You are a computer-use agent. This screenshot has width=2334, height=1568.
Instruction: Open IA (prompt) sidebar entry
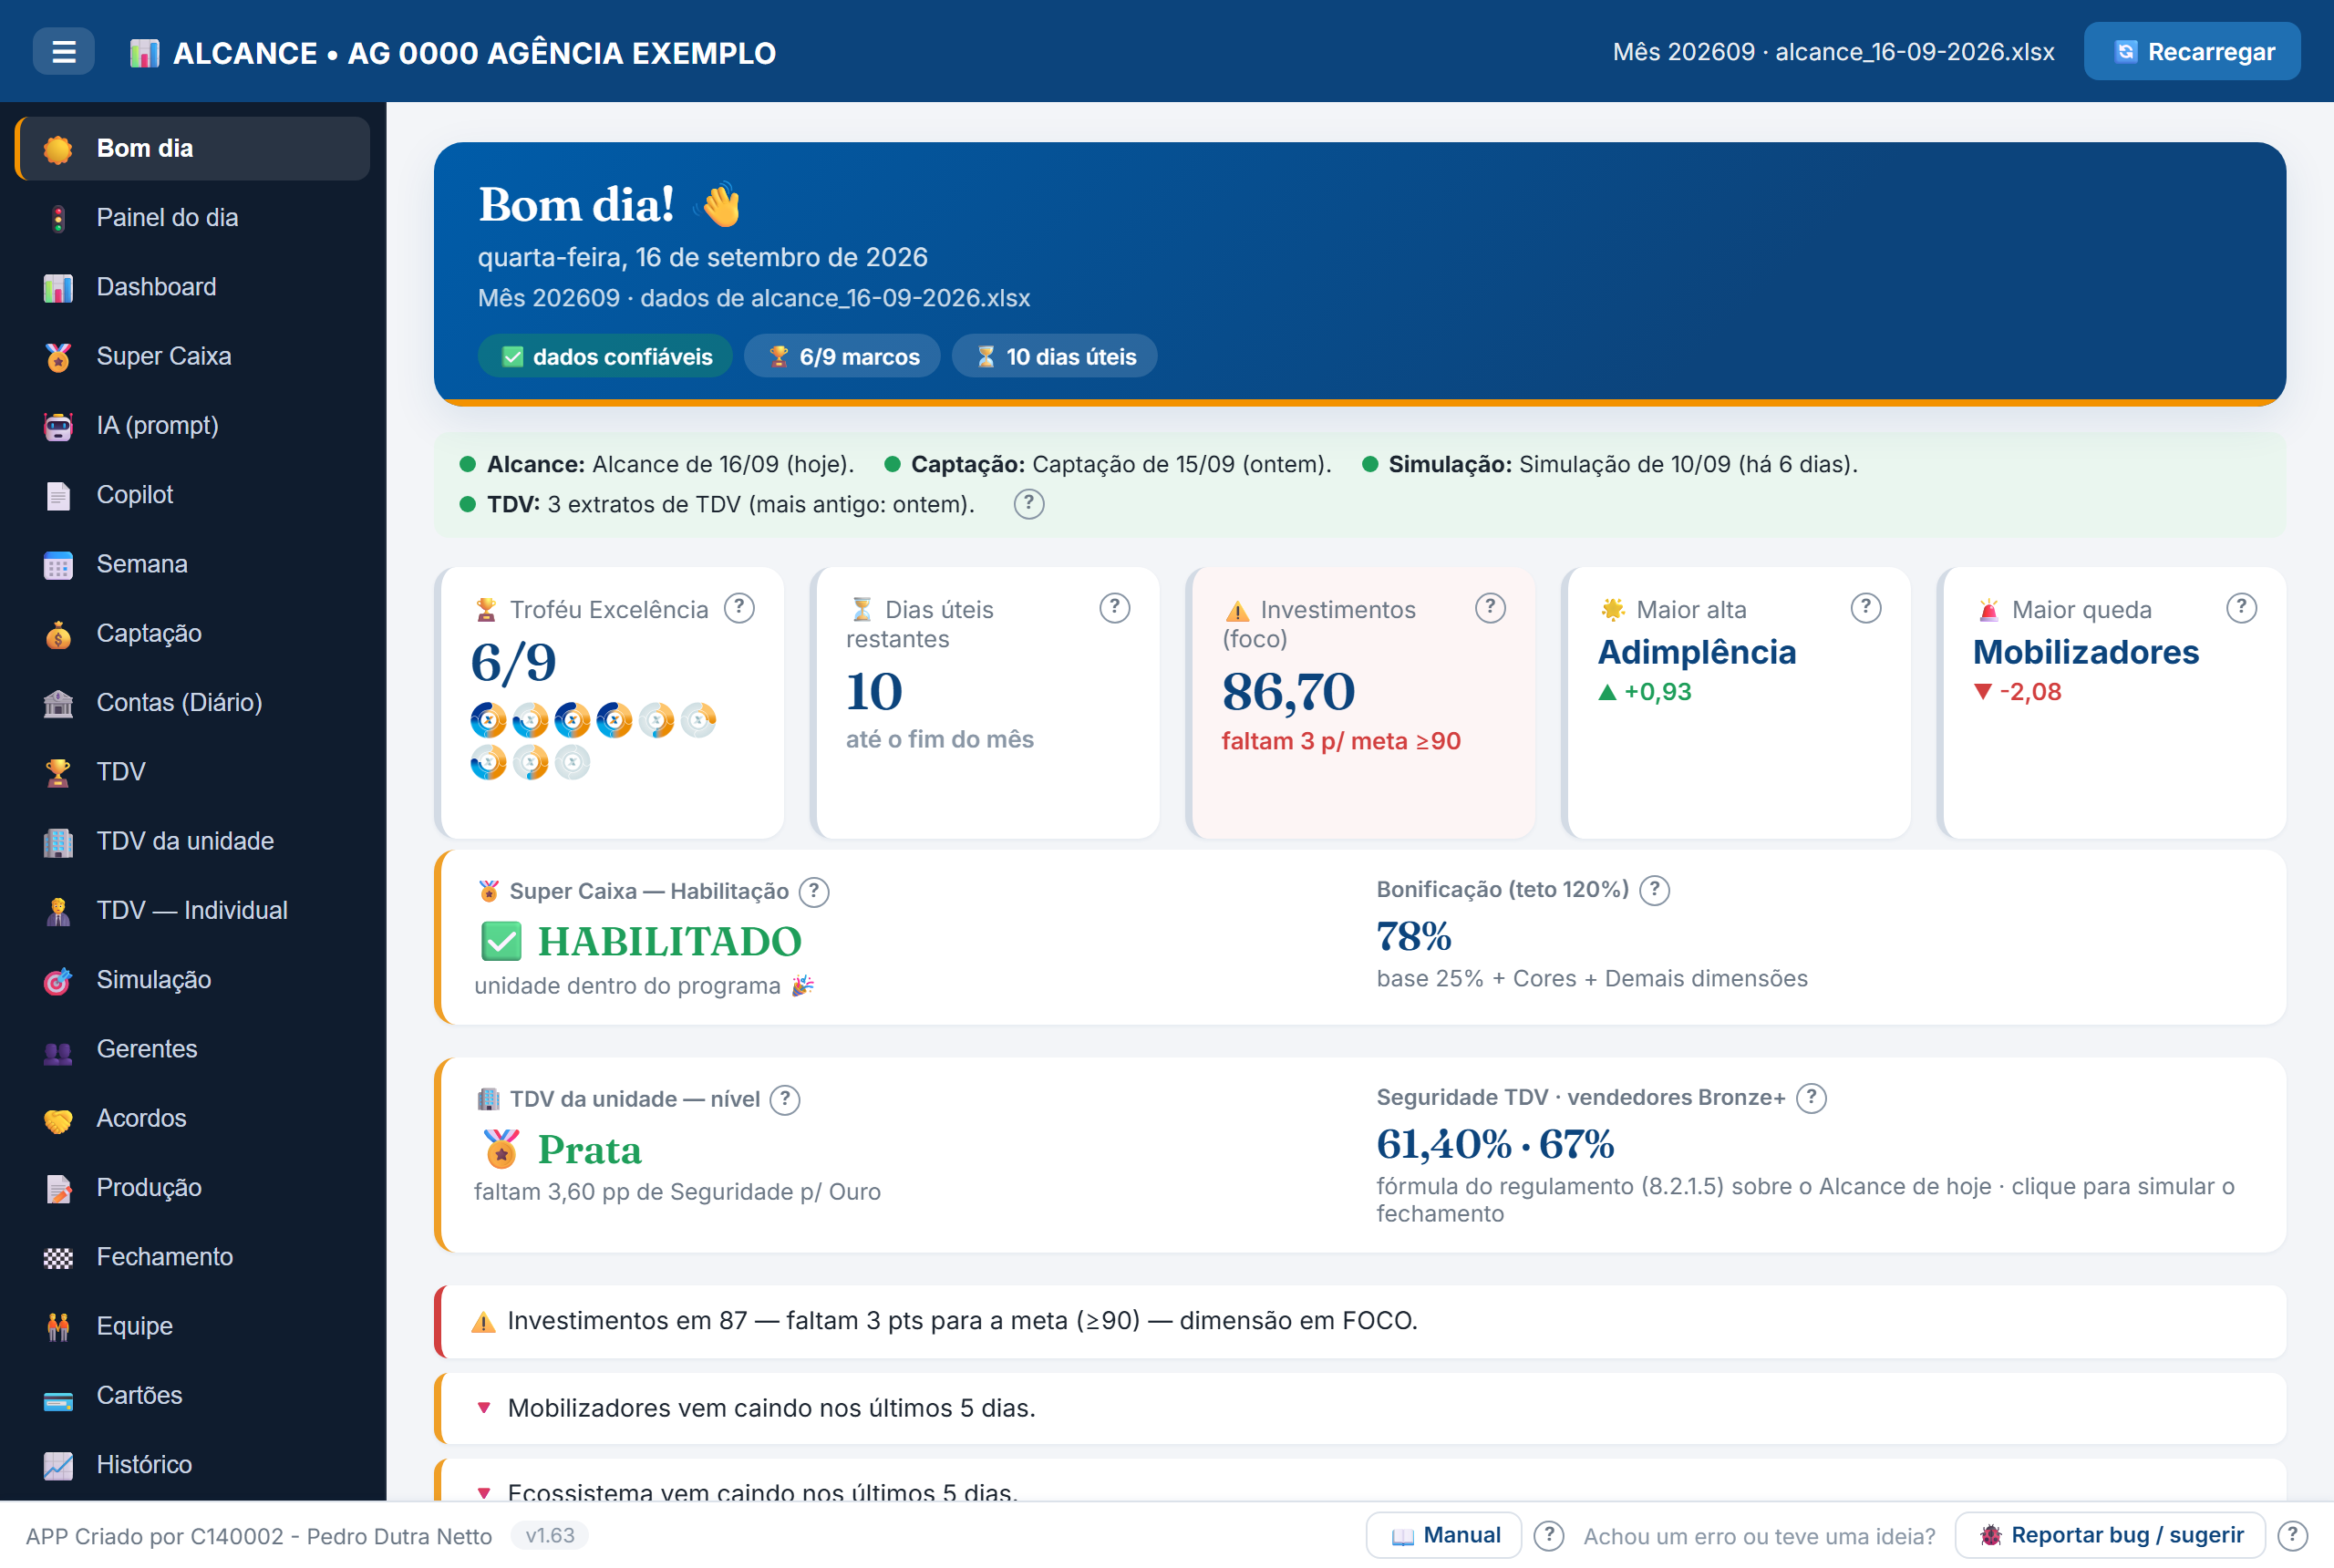[x=192, y=425]
